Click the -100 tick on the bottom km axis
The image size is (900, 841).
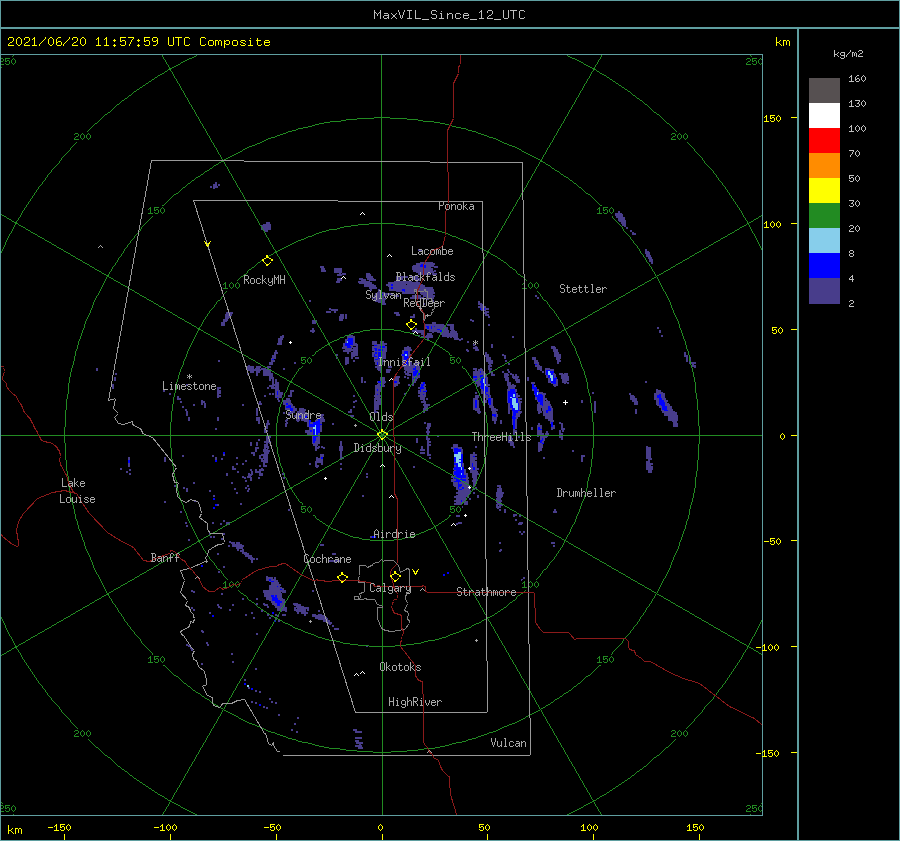coord(165,827)
